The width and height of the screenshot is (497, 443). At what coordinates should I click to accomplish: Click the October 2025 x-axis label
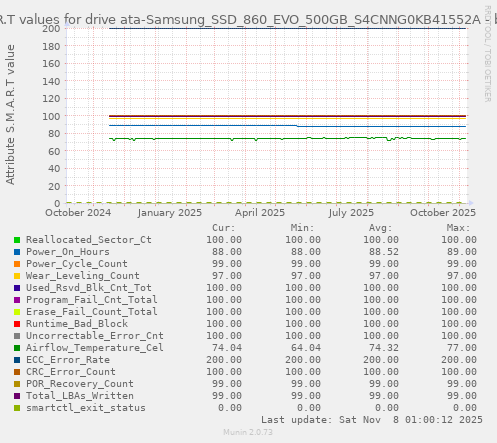coord(443,213)
